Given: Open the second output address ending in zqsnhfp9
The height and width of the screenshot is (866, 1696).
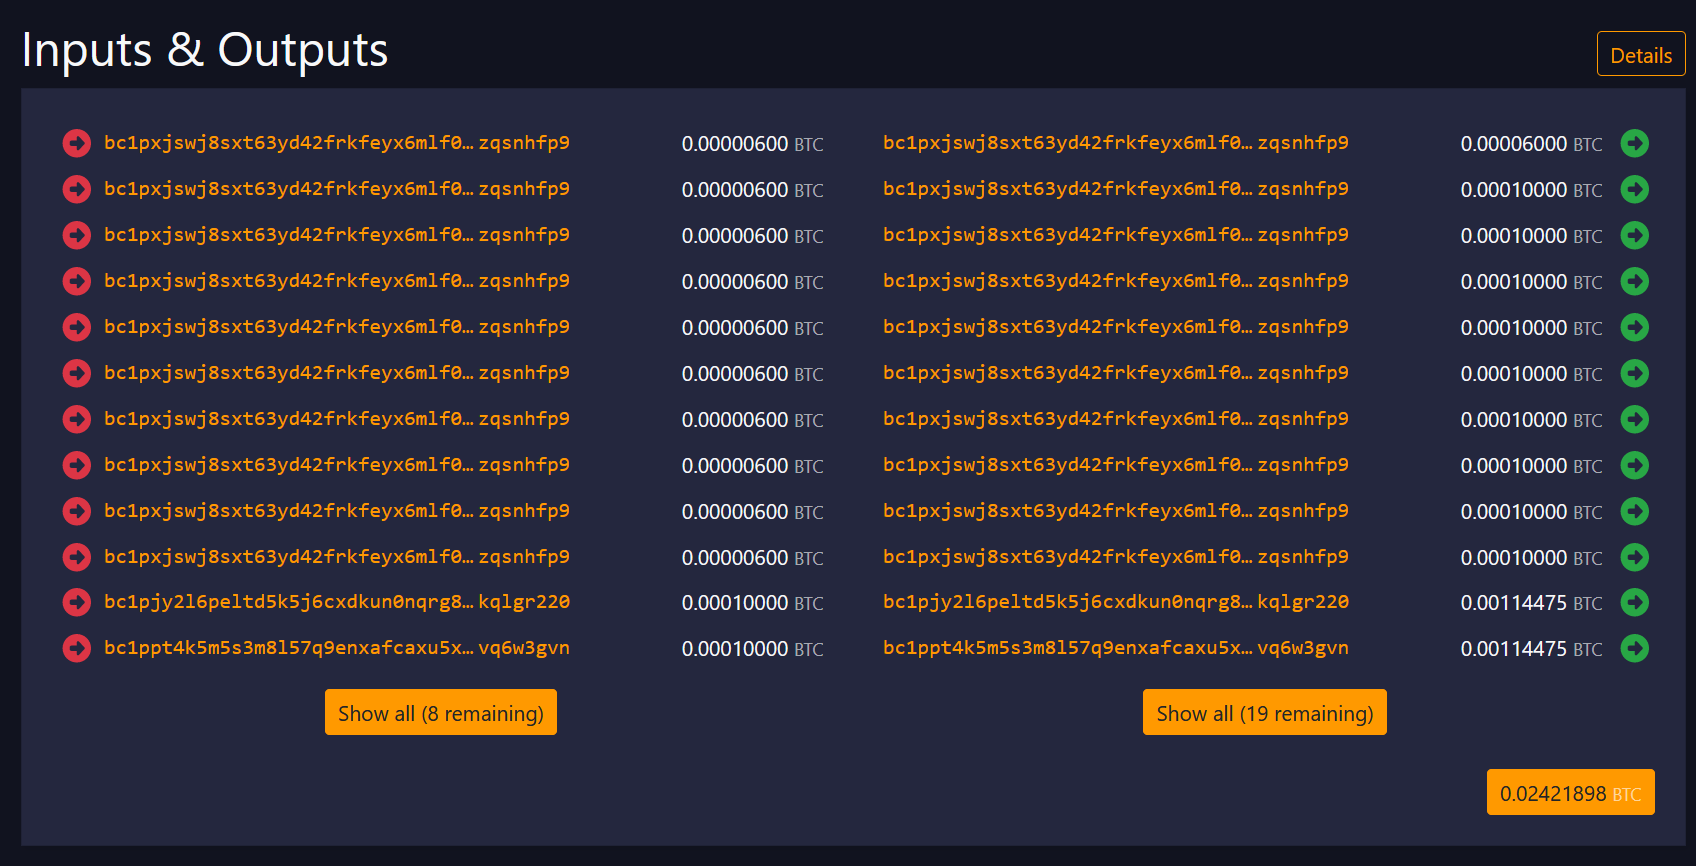Looking at the screenshot, I should (1115, 189).
